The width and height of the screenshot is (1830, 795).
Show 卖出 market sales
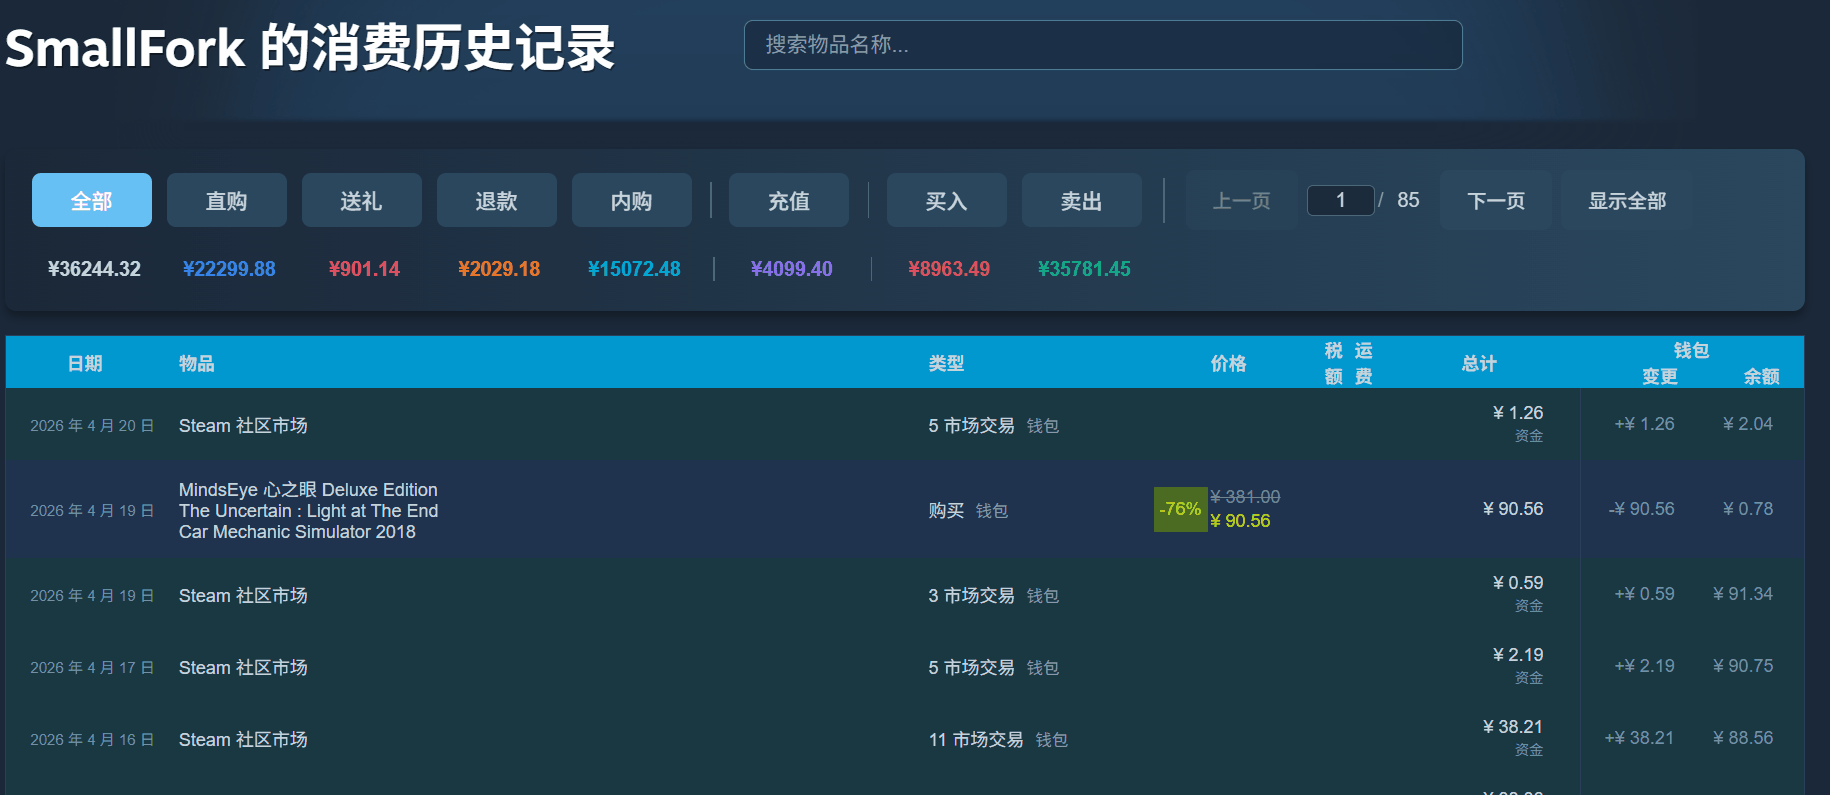click(1081, 201)
